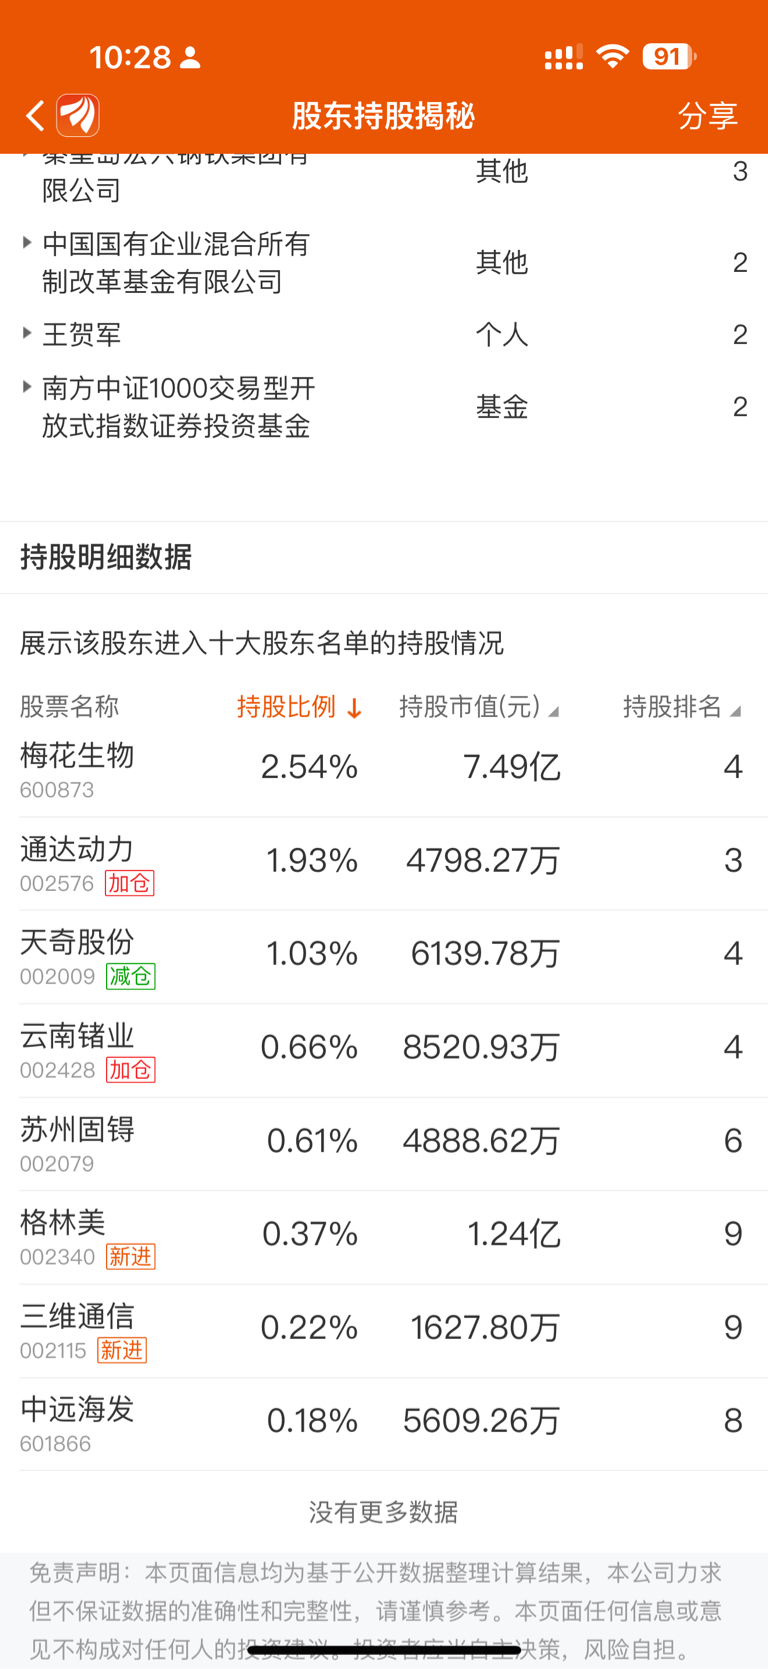Tap the 加仓 tag under 云南锗业

pyautogui.click(x=130, y=1070)
